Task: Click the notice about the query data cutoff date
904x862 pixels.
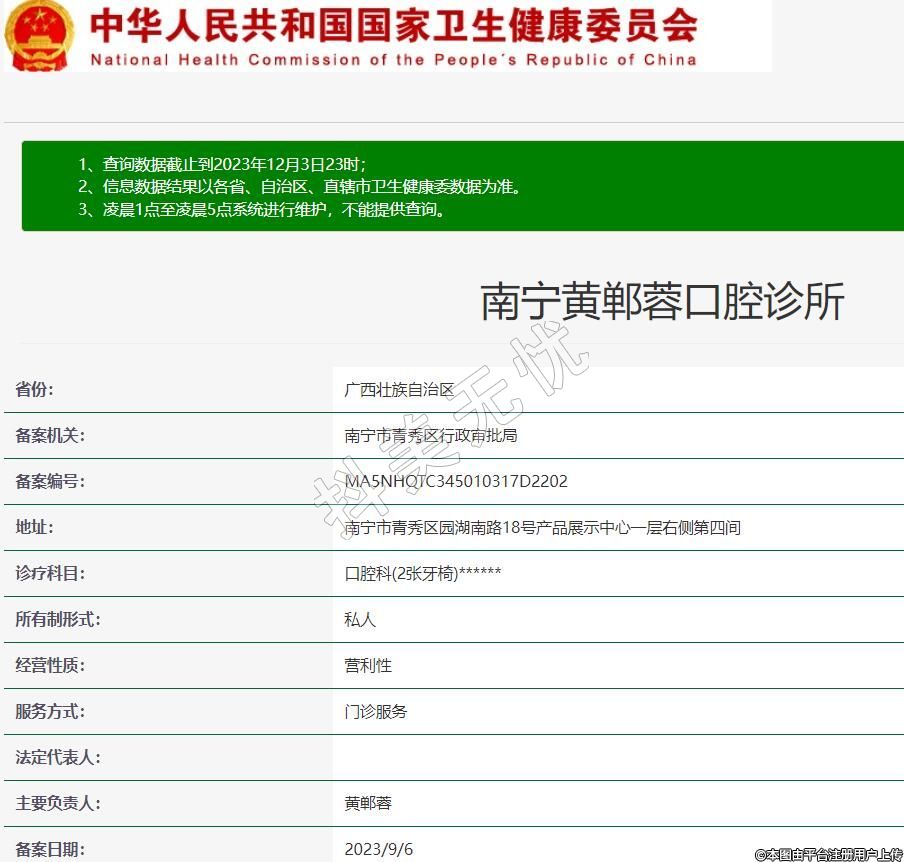Action: click(x=222, y=163)
